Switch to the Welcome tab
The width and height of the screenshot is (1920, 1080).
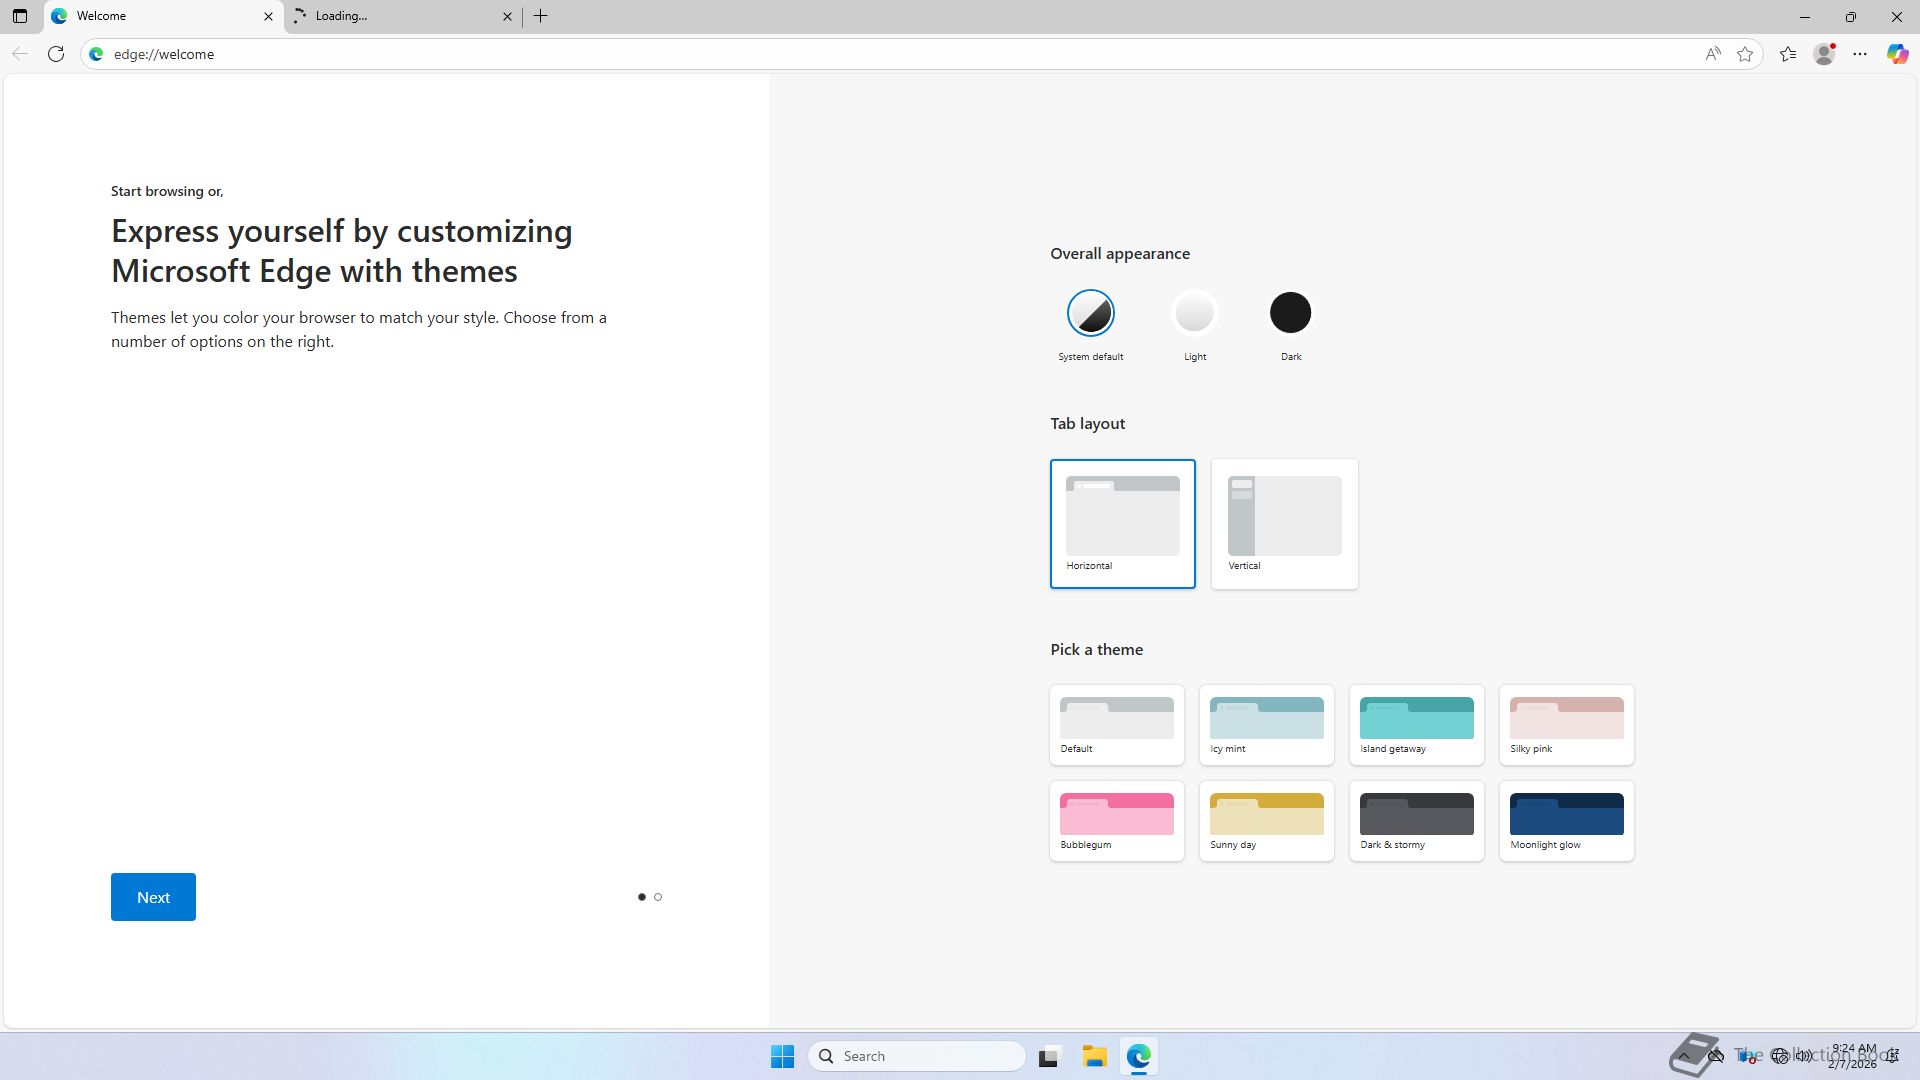[150, 16]
